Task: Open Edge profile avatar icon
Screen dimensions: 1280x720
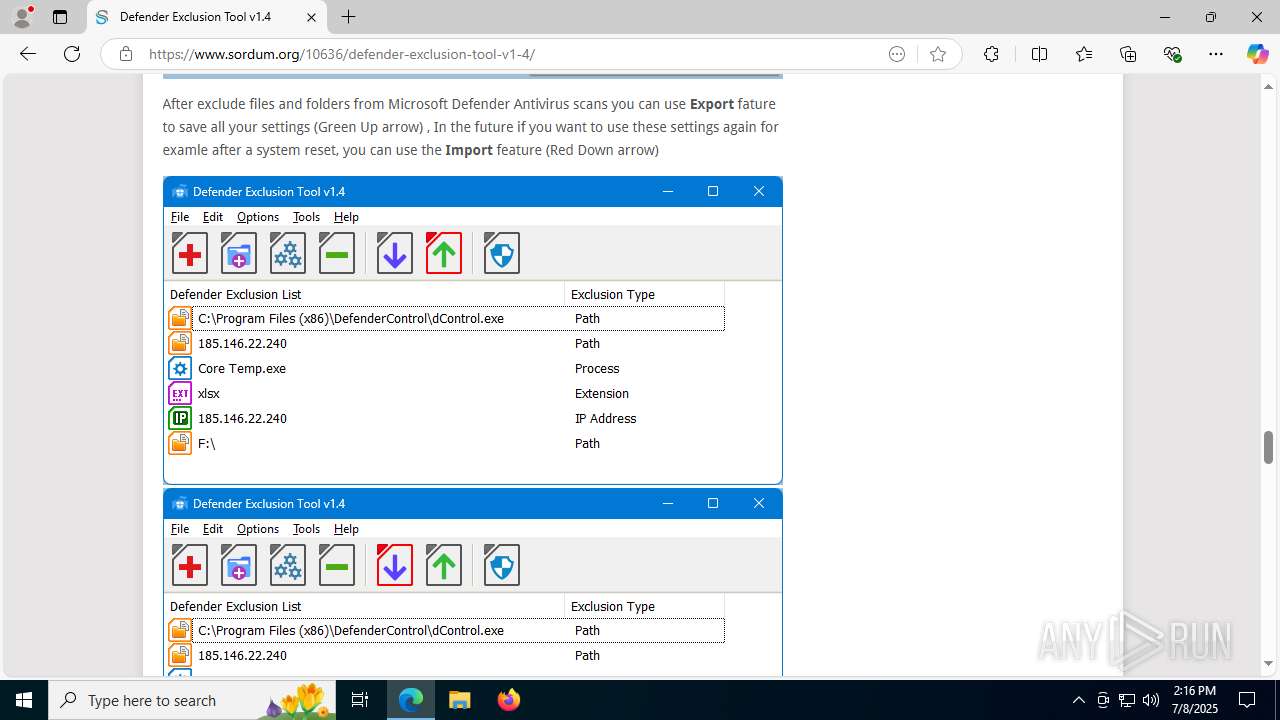Action: coord(22,17)
